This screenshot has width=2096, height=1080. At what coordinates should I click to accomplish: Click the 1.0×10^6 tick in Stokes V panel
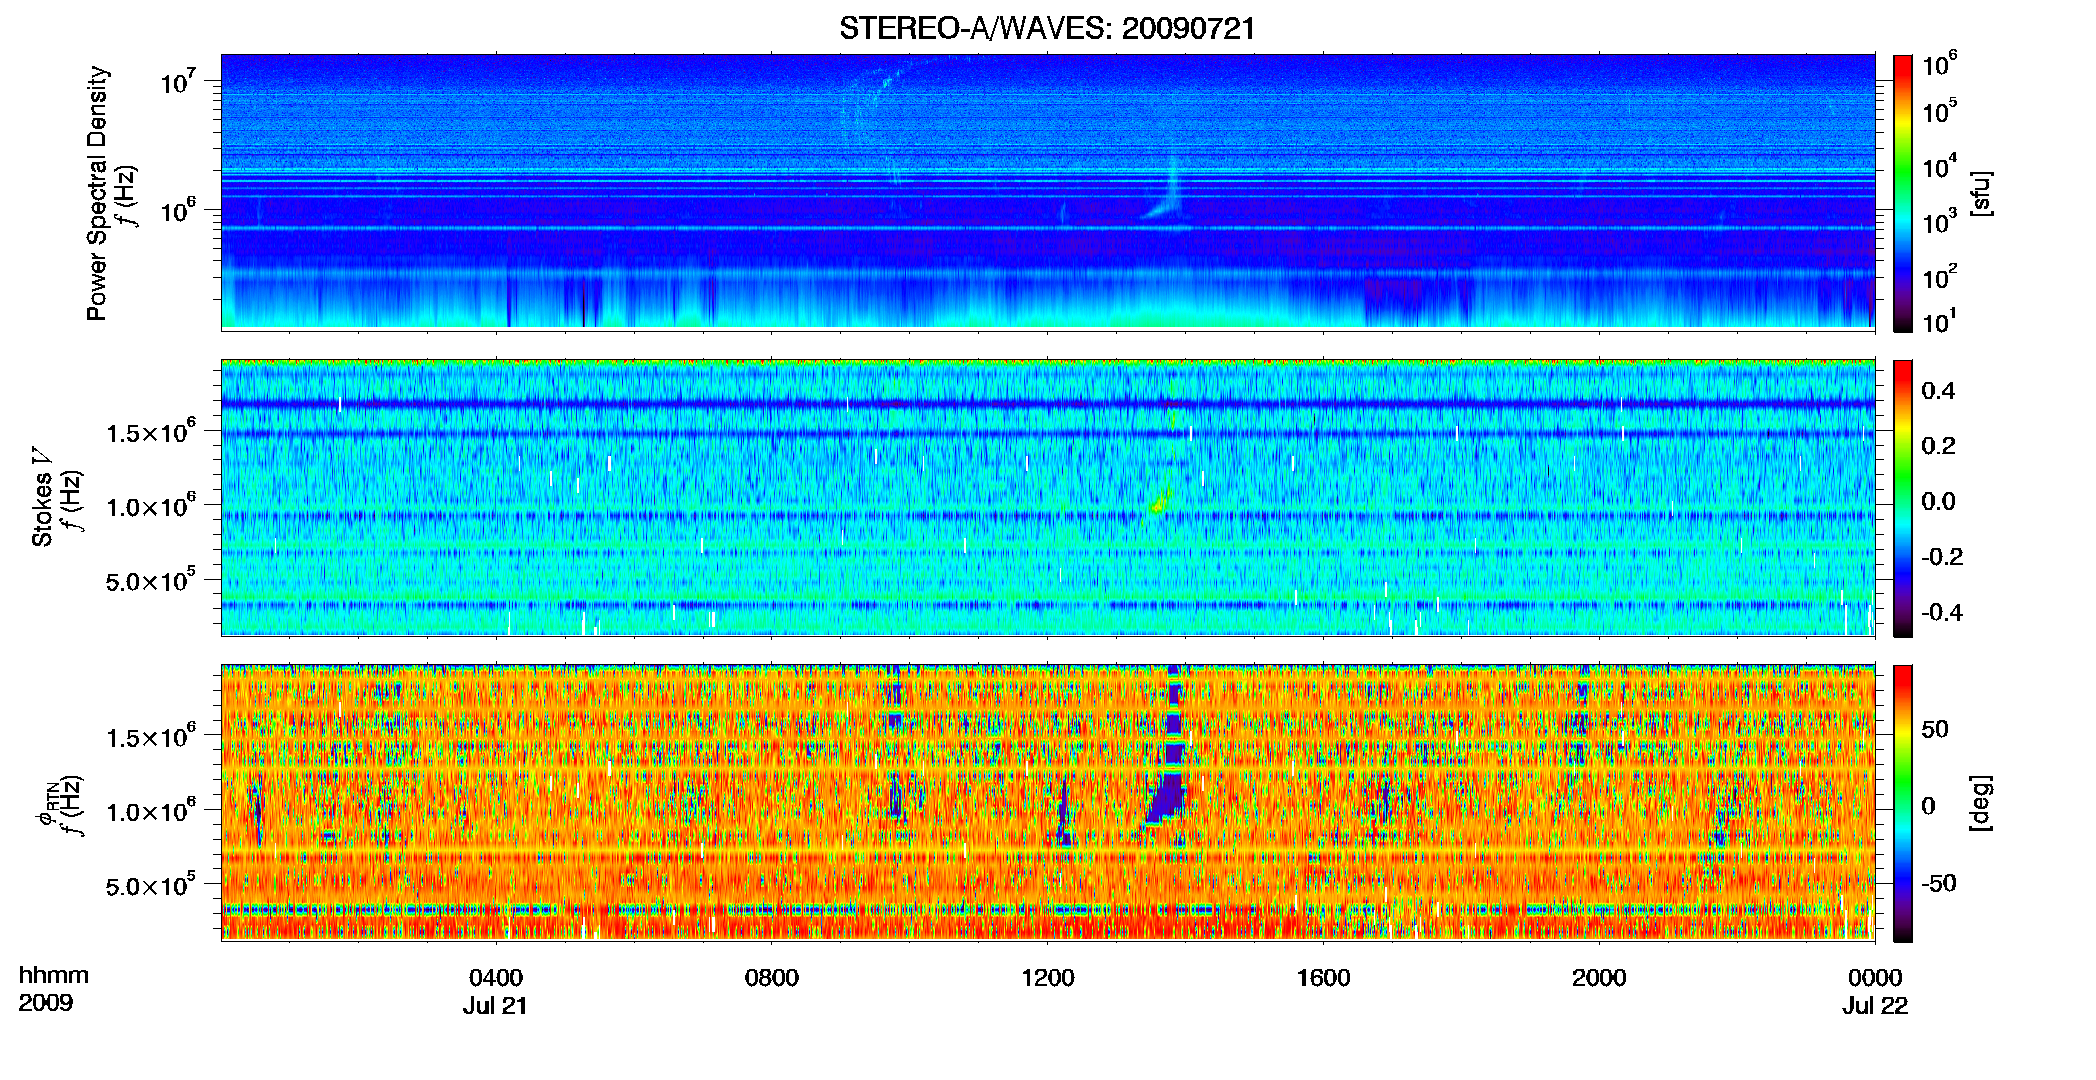pyautogui.click(x=150, y=505)
